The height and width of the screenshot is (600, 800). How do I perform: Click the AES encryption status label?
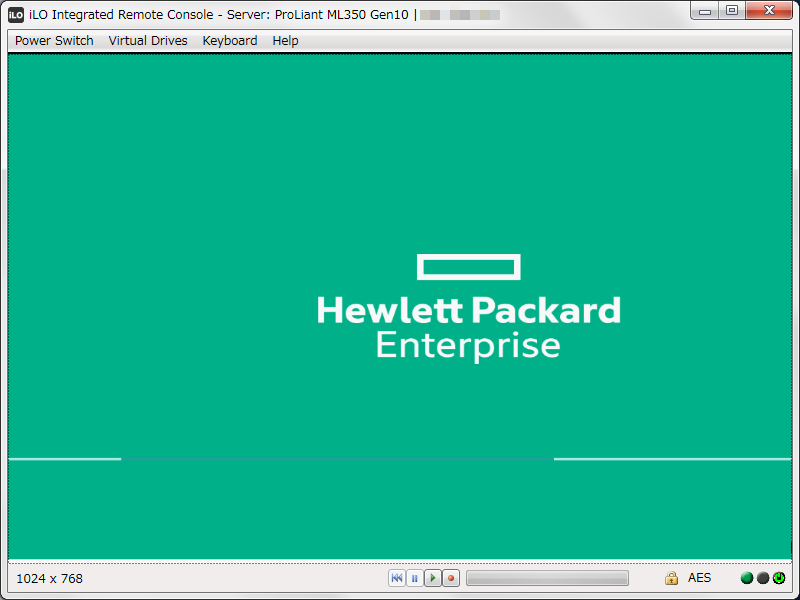click(x=699, y=578)
